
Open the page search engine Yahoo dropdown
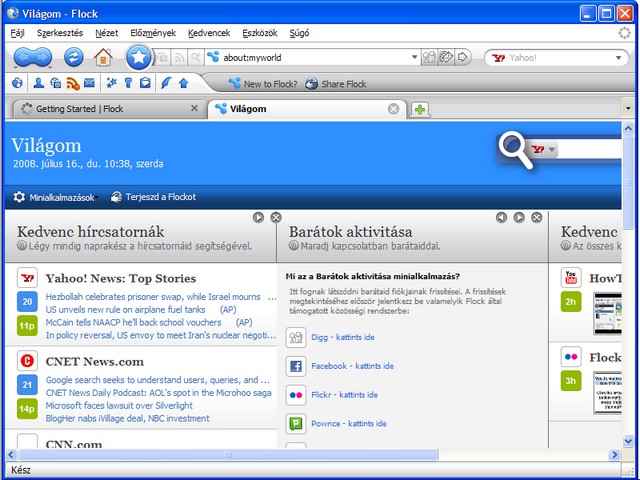pos(544,149)
